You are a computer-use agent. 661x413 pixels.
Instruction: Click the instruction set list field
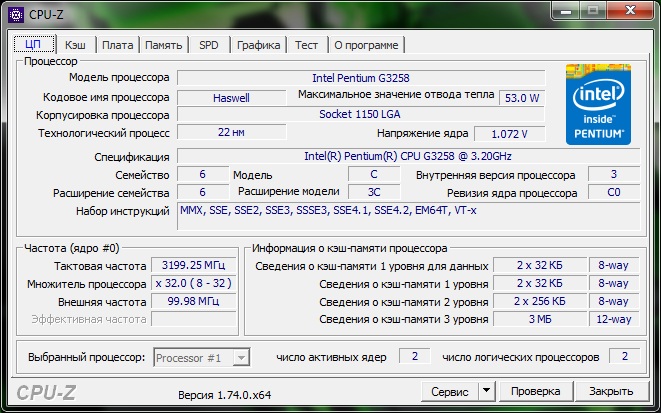pos(408,216)
